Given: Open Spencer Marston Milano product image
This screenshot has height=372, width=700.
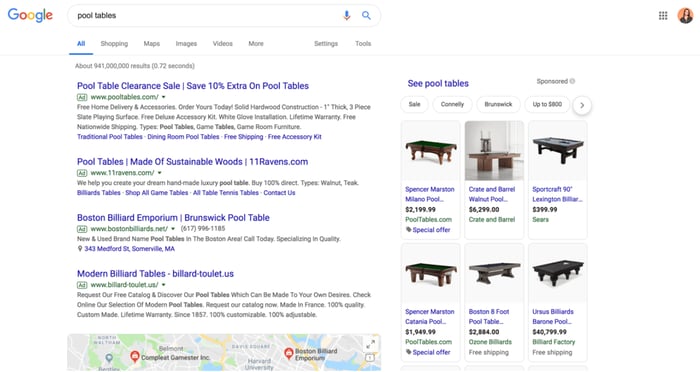Looking at the screenshot, I should click(430, 150).
